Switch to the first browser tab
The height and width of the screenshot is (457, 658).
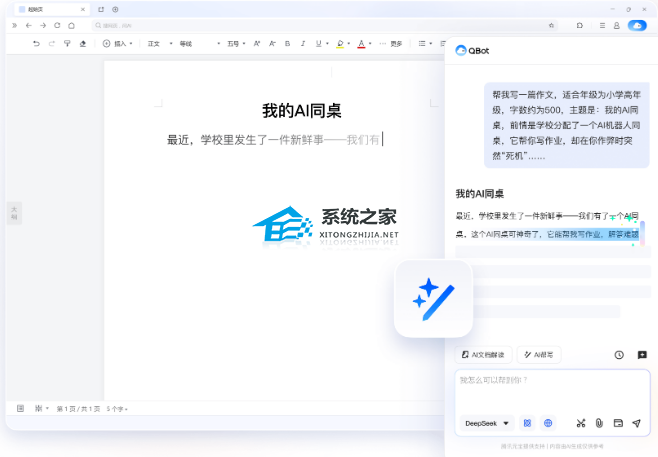pos(50,9)
